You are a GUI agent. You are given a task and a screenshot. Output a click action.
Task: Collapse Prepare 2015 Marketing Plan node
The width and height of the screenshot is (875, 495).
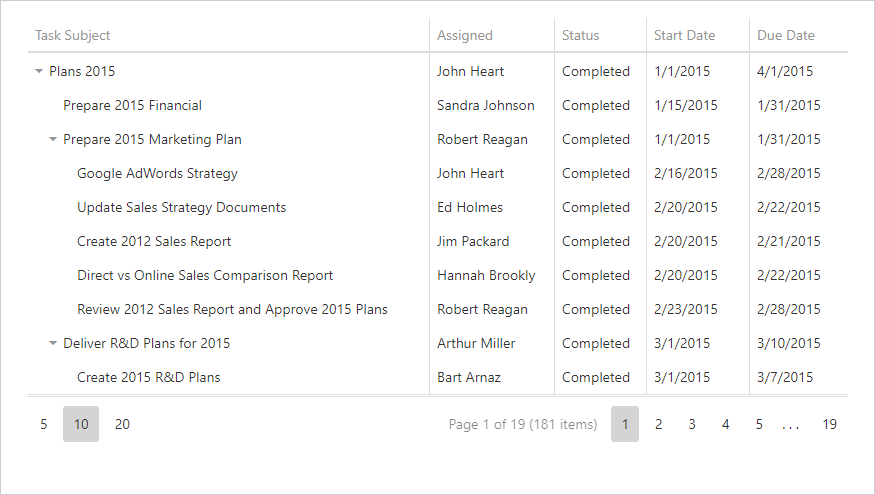[x=53, y=140]
